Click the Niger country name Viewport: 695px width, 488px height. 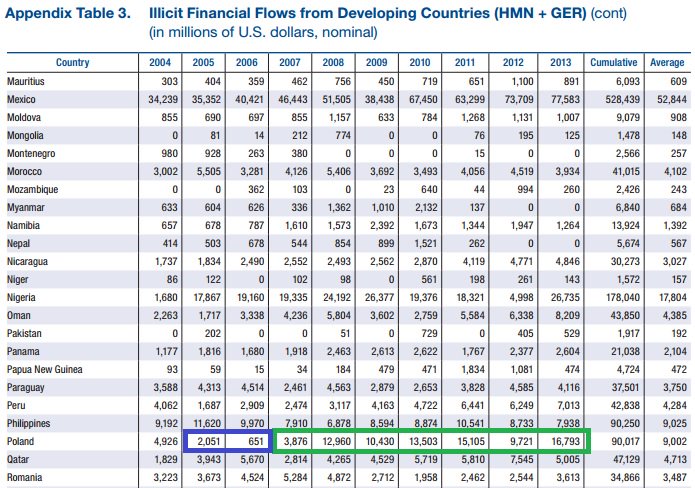18,280
